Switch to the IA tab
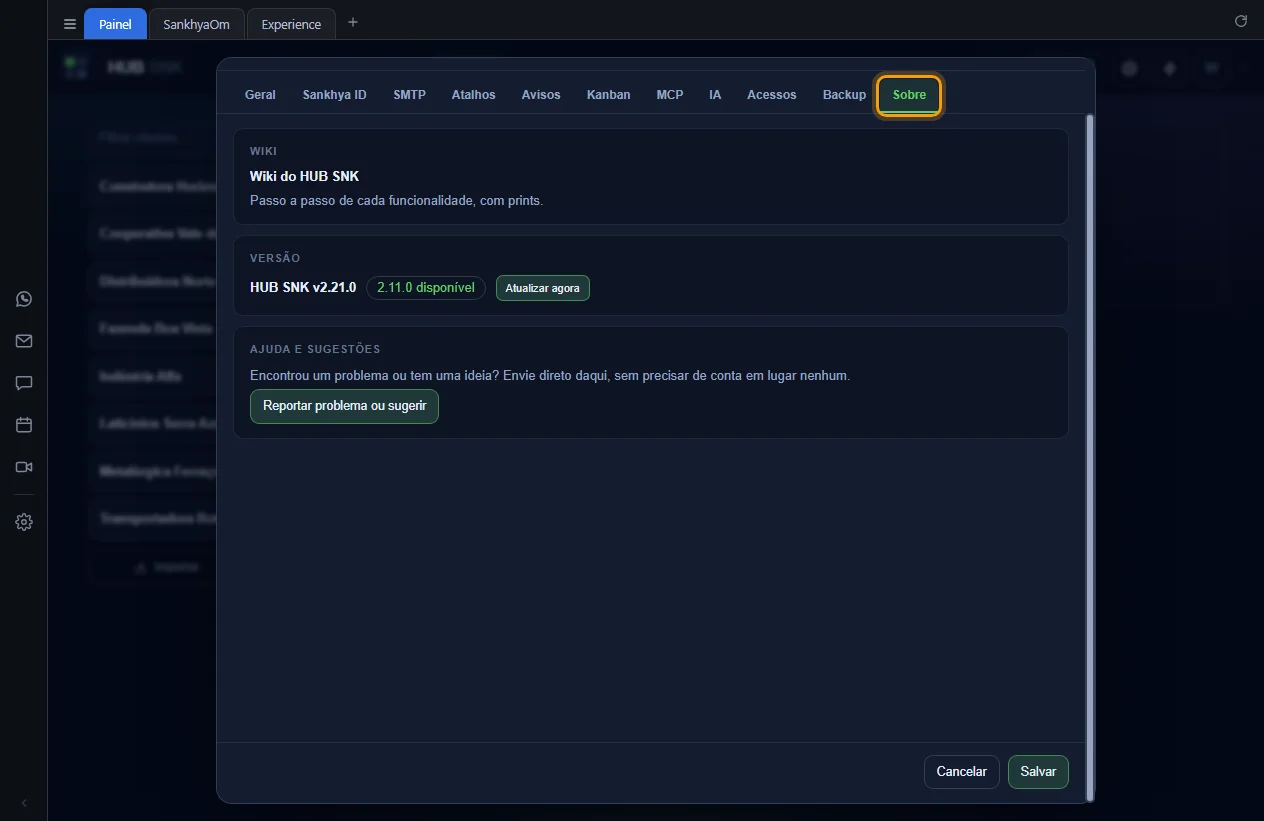1264x821 pixels. point(715,95)
